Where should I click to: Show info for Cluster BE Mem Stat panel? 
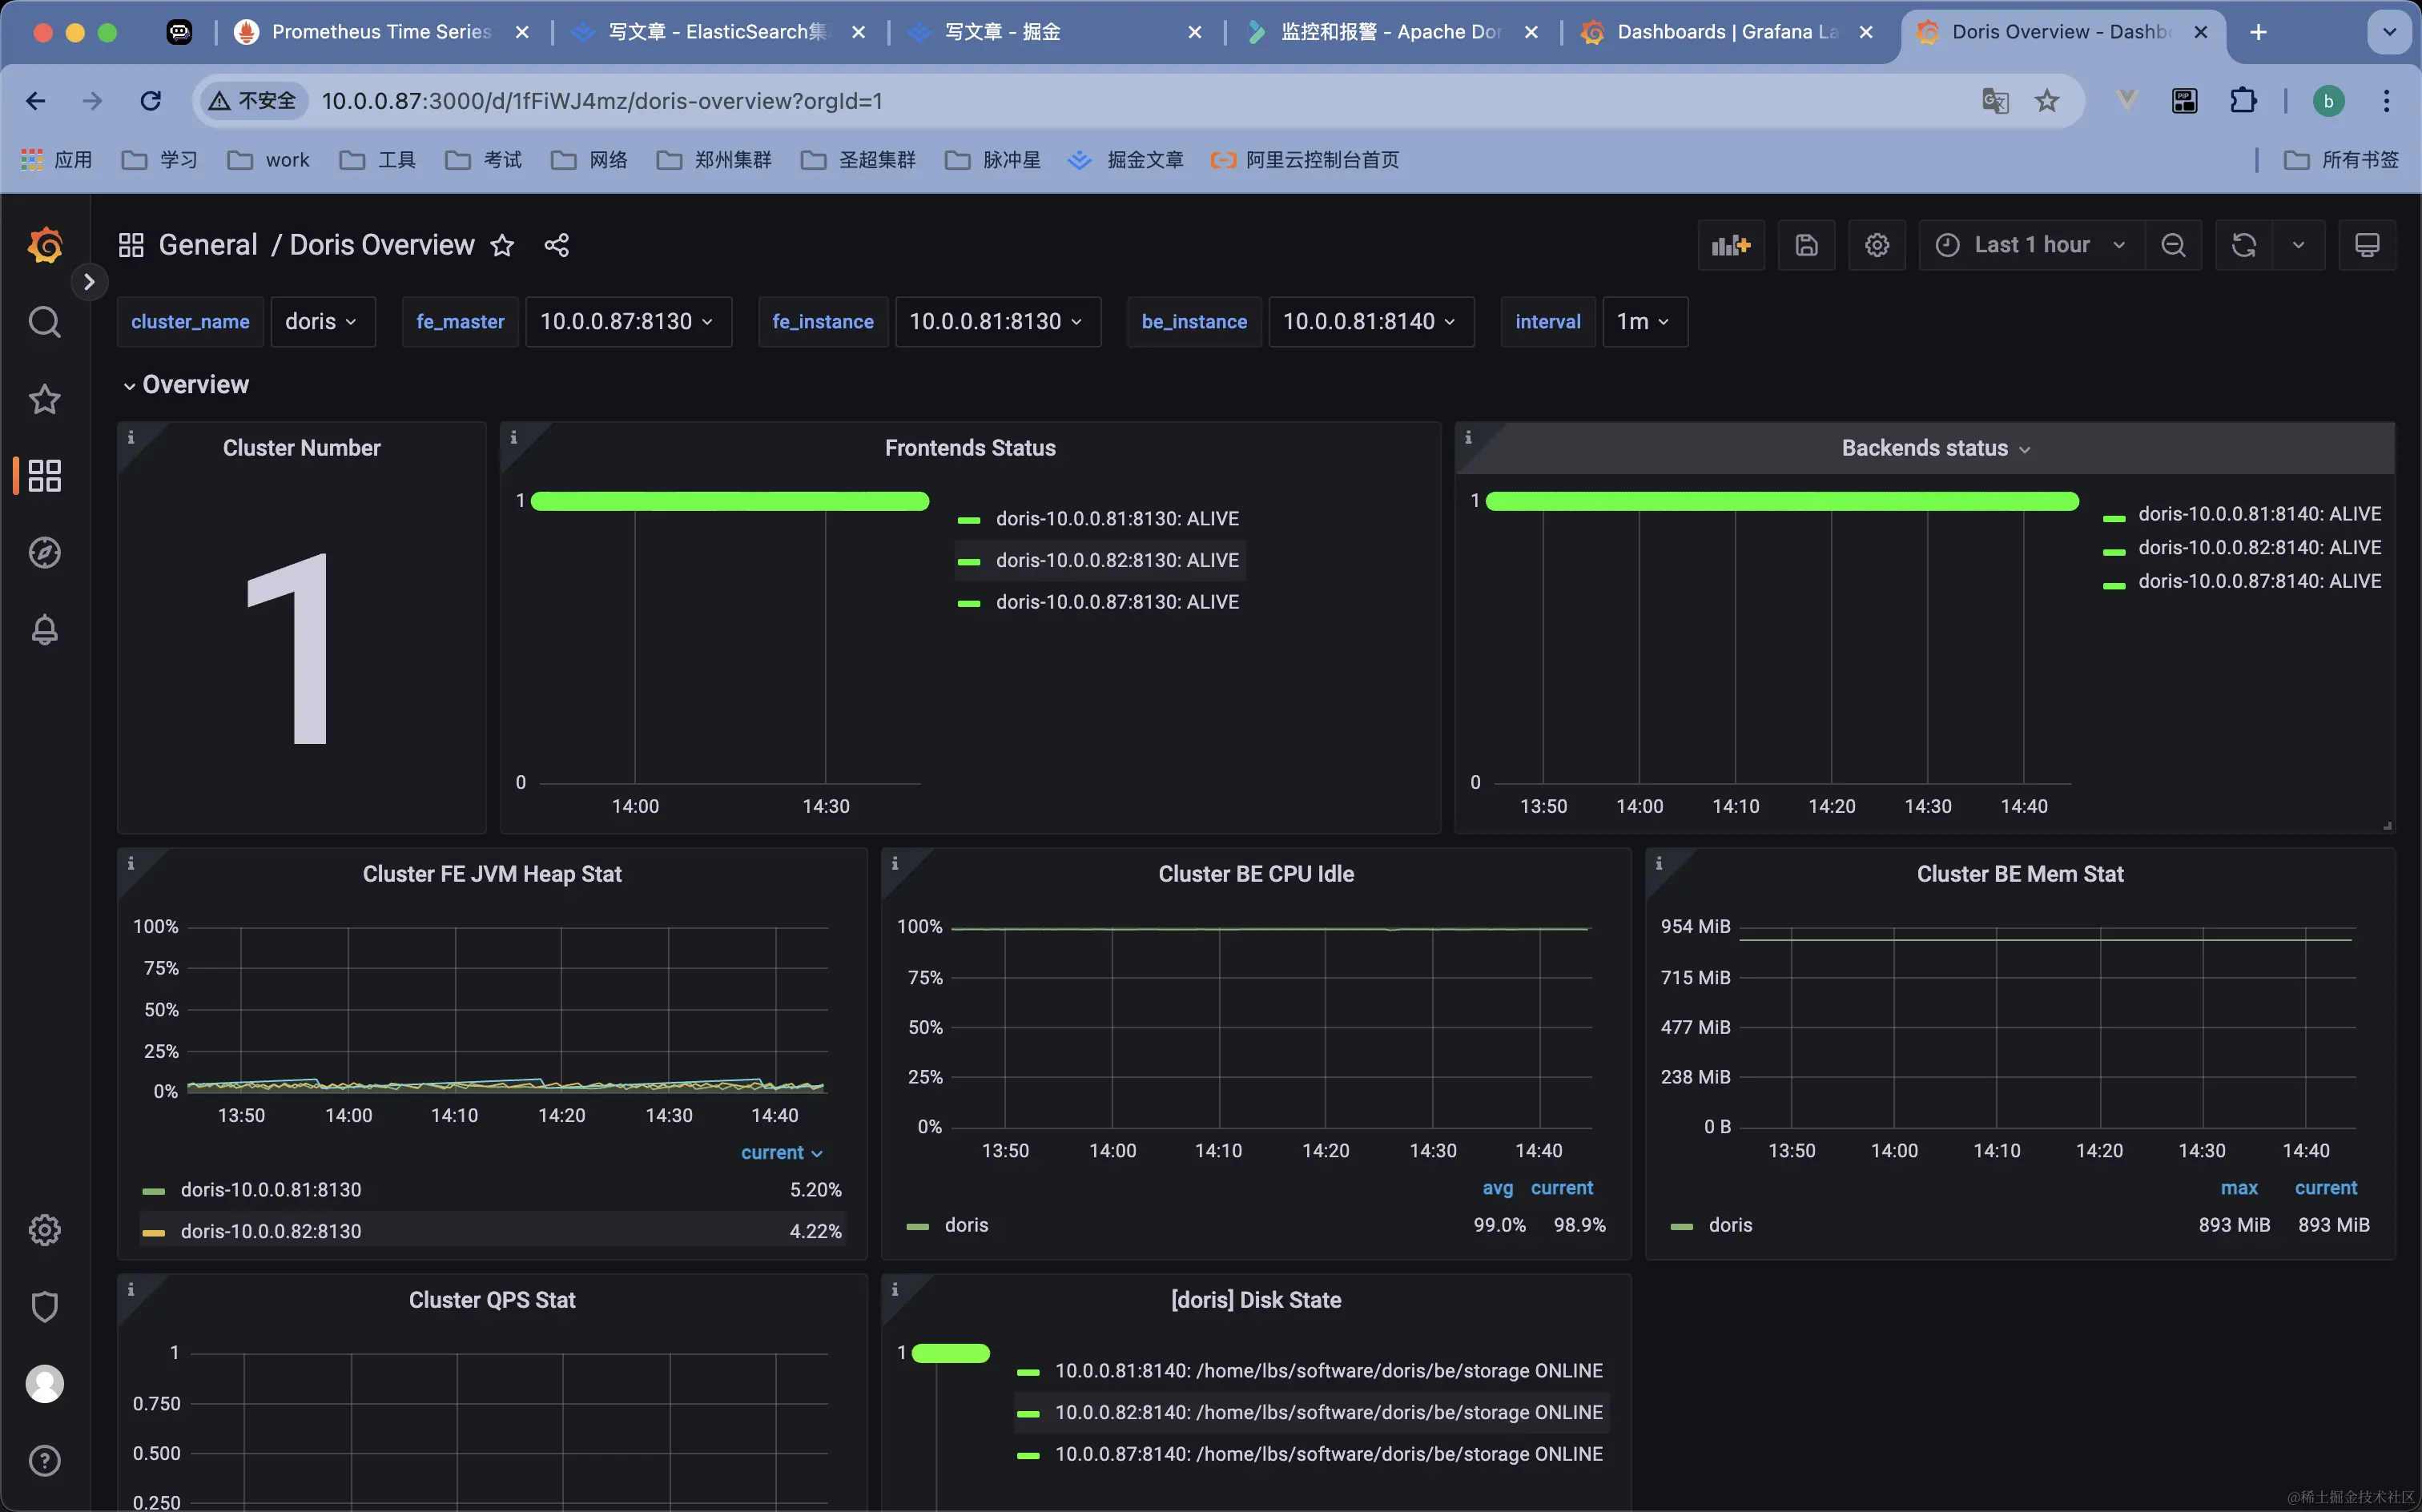point(1659,863)
